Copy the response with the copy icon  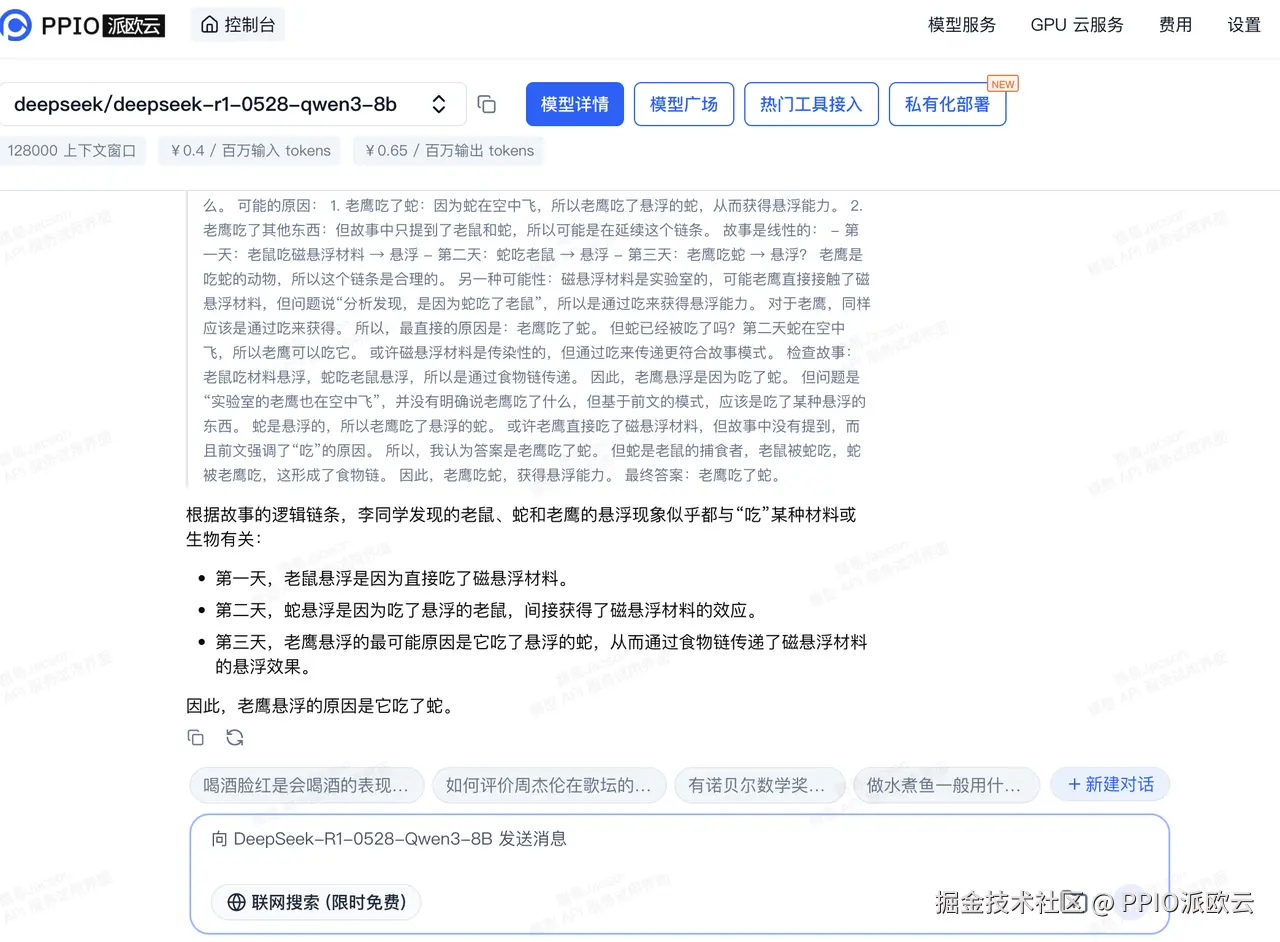(196, 738)
